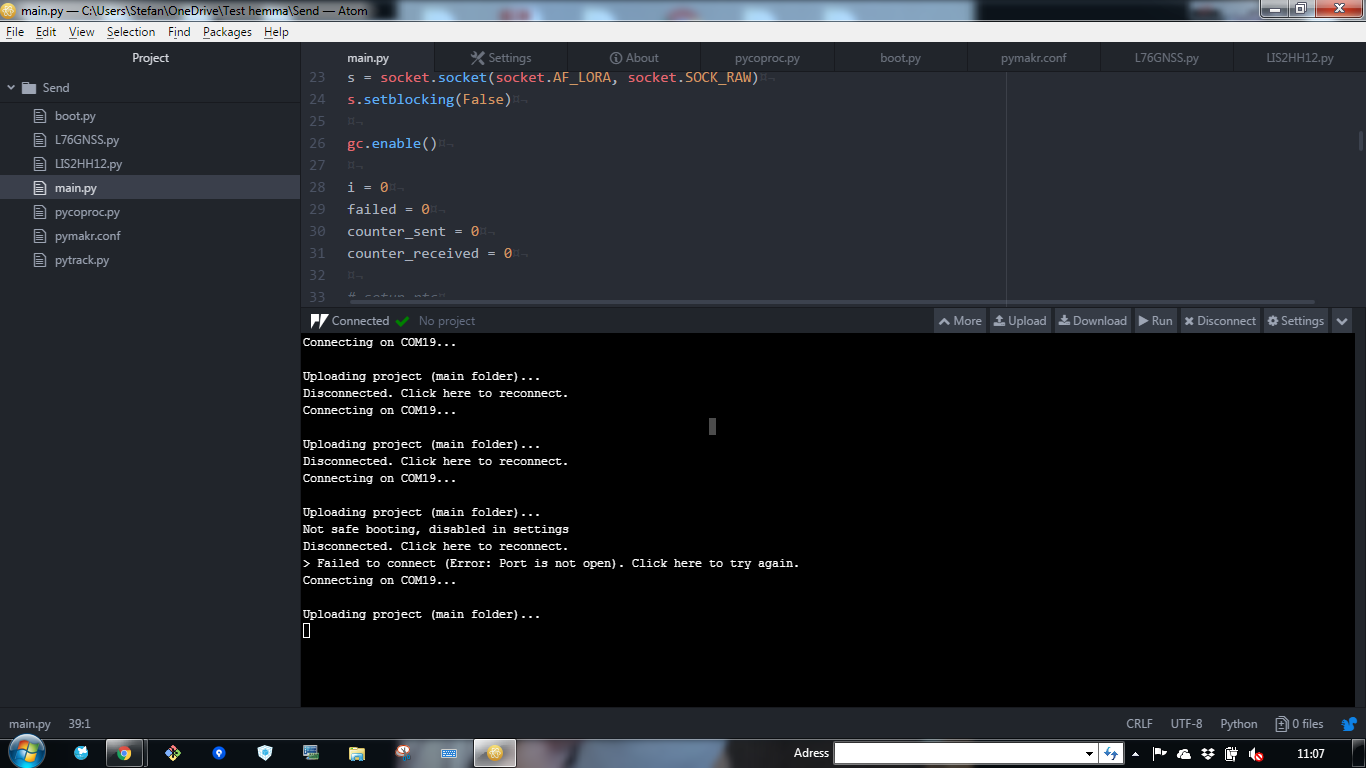1366x768 pixels.
Task: Click the editor vertical scrollbar thumb
Action: pos(1360,141)
